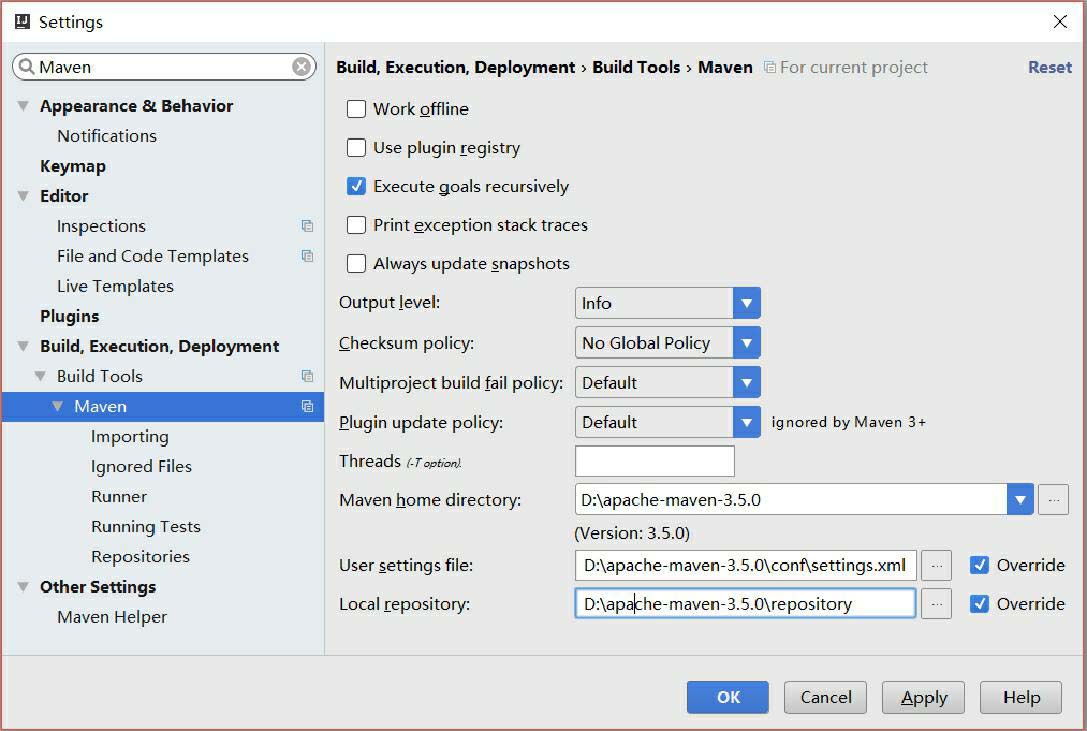This screenshot has width=1087, height=731.
Task: Select Importing under Maven settings
Action: pyautogui.click(x=129, y=436)
